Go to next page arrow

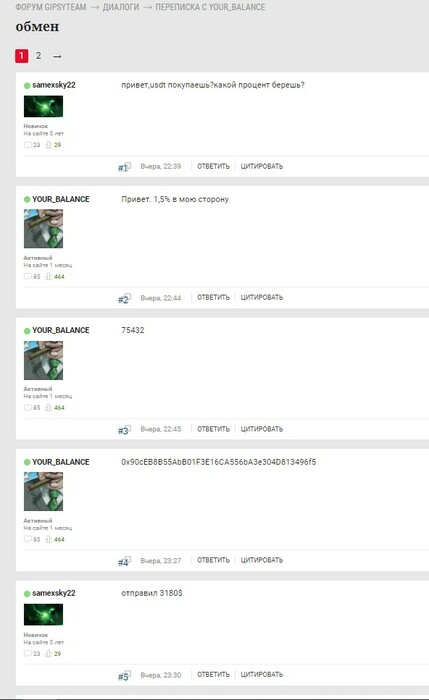(57, 56)
